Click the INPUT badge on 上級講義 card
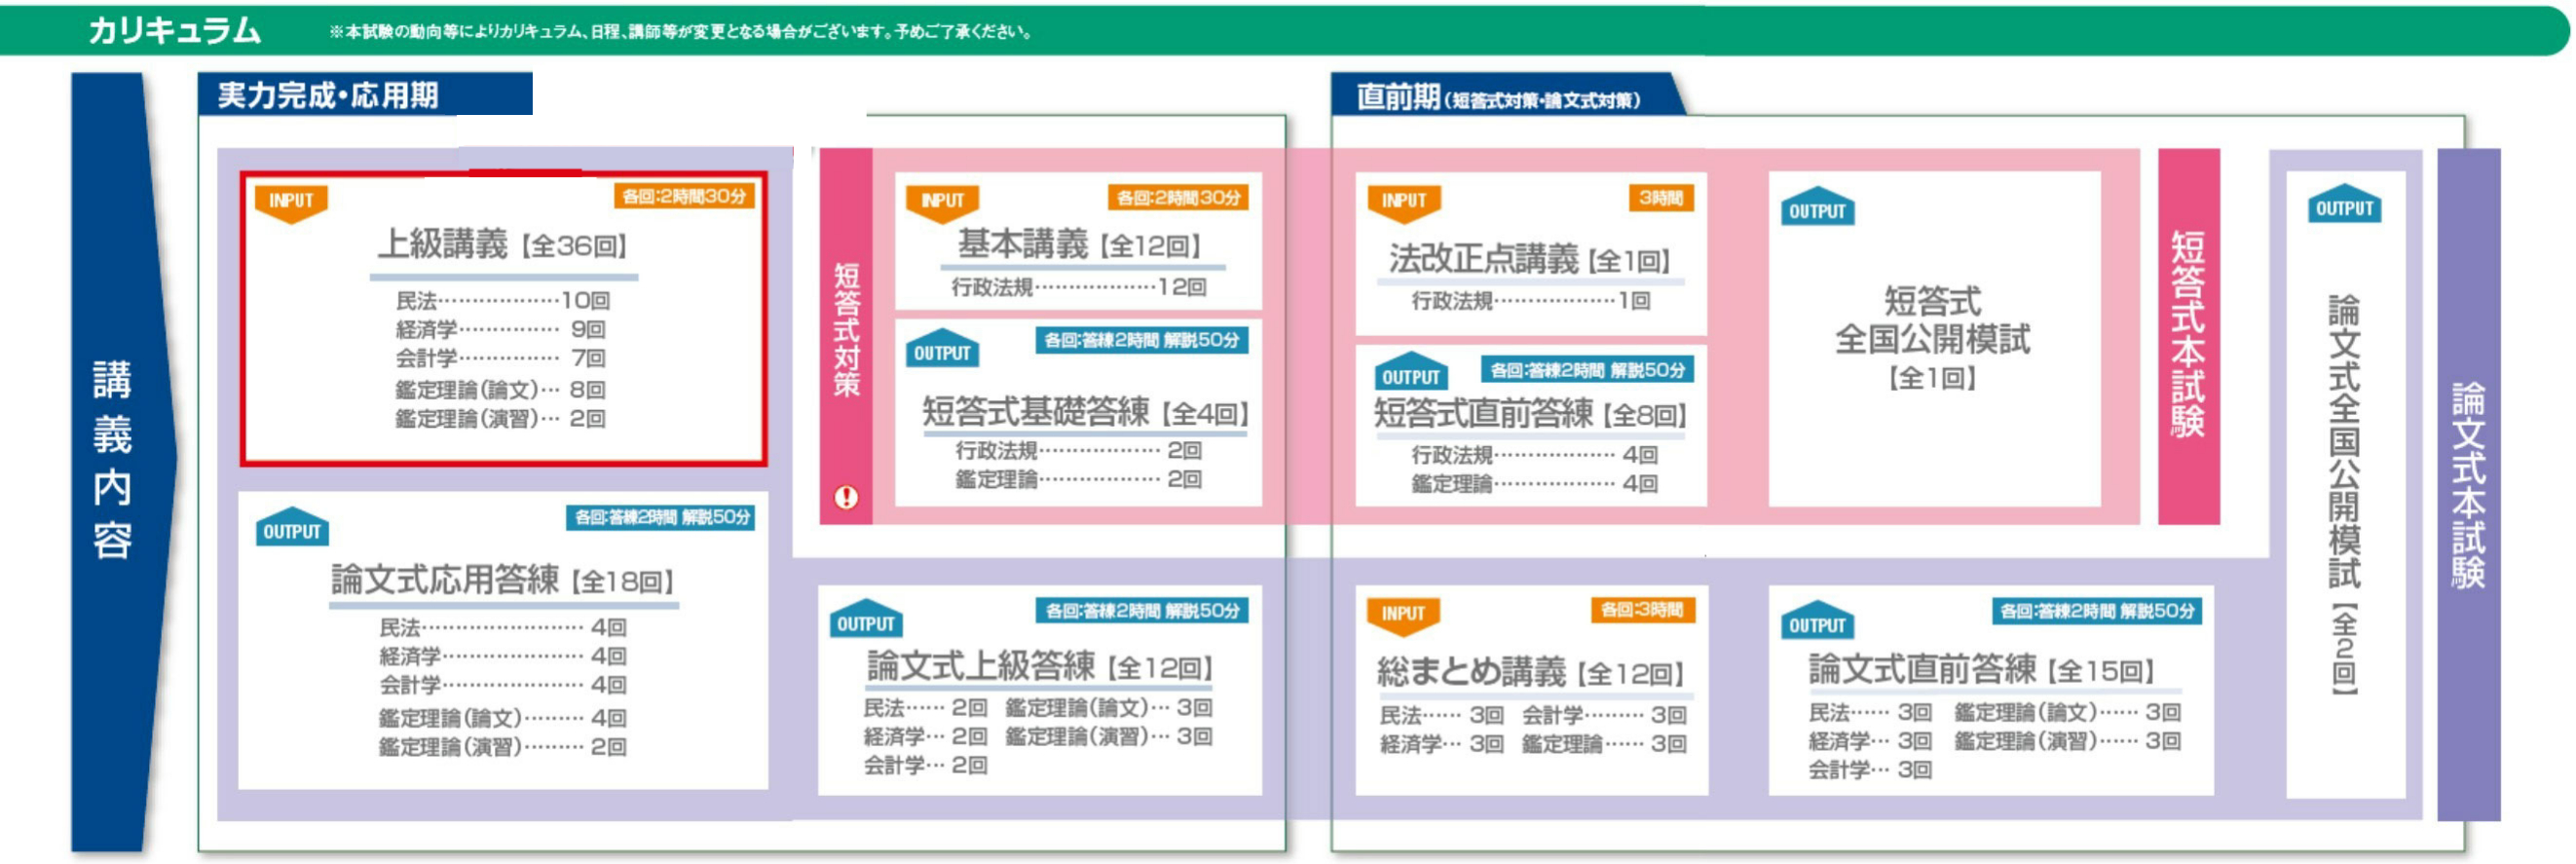The image size is (2576, 864). 291,201
